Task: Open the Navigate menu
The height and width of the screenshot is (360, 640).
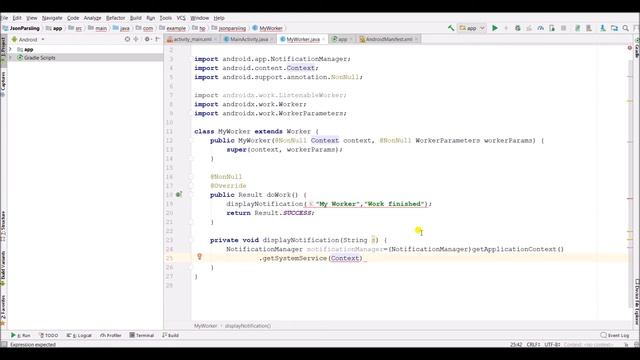Action: pos(52,18)
